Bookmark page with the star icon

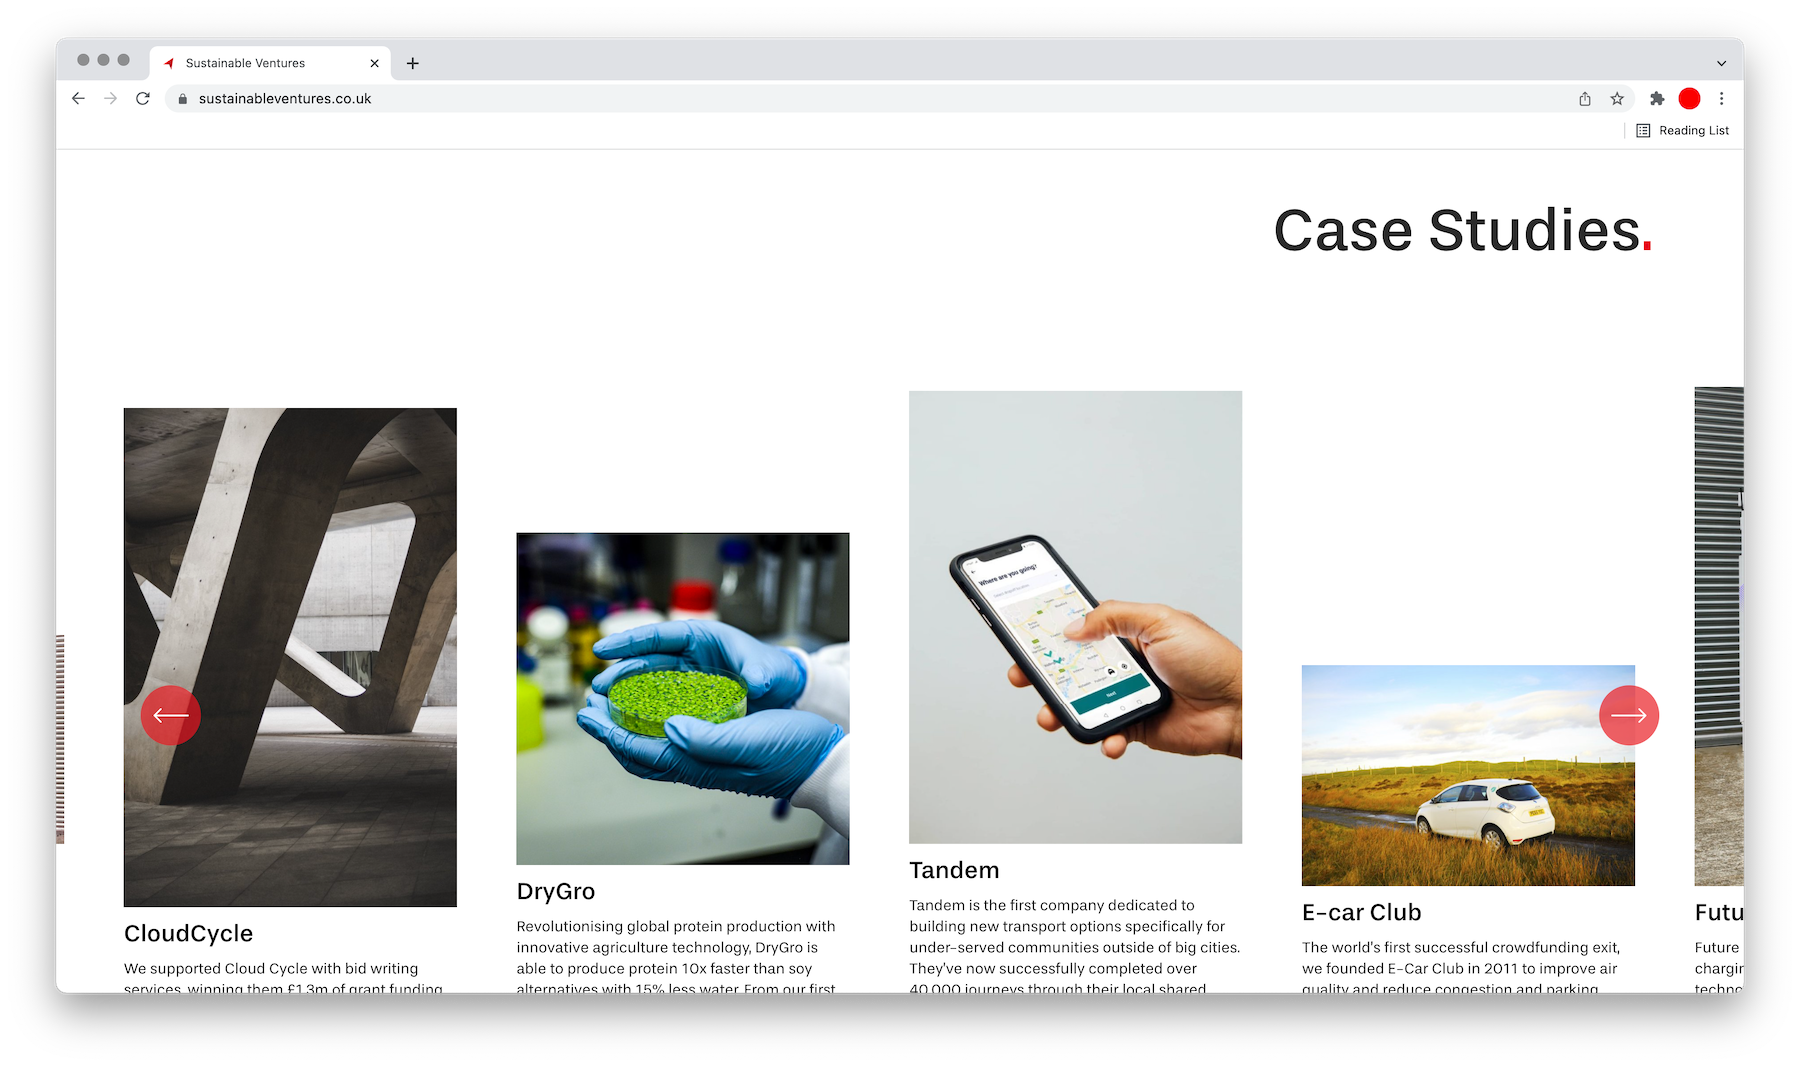pos(1617,98)
